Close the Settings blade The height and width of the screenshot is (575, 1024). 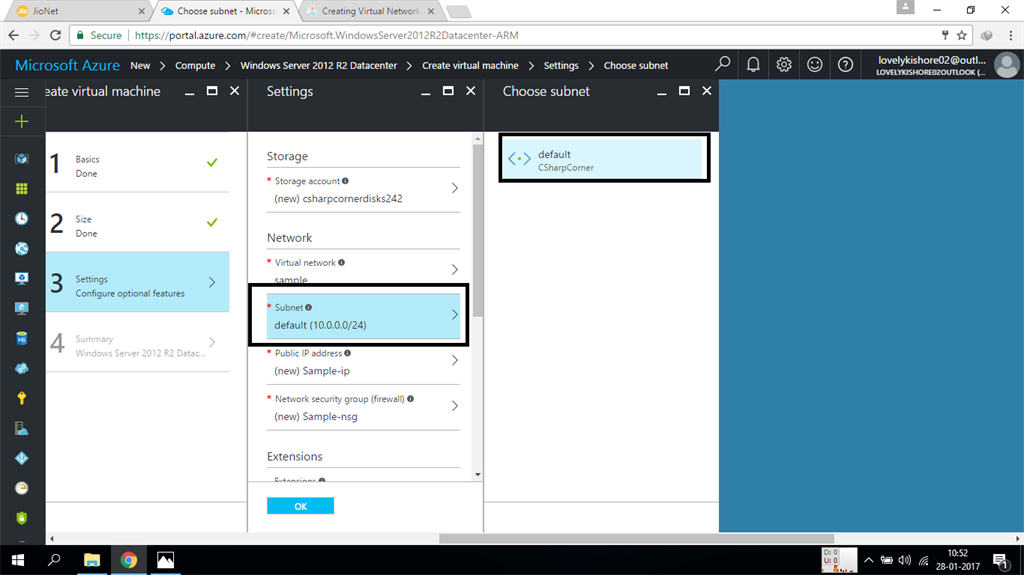pos(470,91)
